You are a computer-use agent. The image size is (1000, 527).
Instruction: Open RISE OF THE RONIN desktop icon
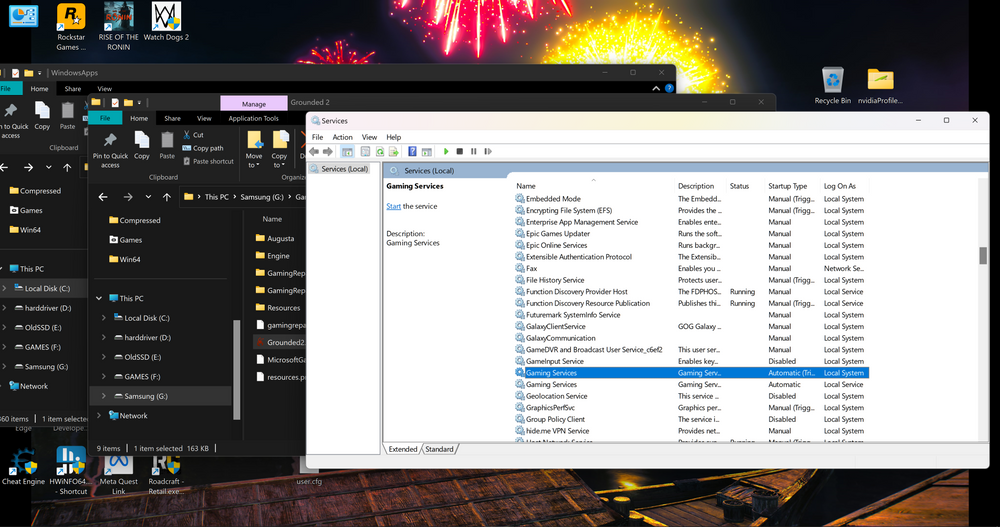coord(119,27)
